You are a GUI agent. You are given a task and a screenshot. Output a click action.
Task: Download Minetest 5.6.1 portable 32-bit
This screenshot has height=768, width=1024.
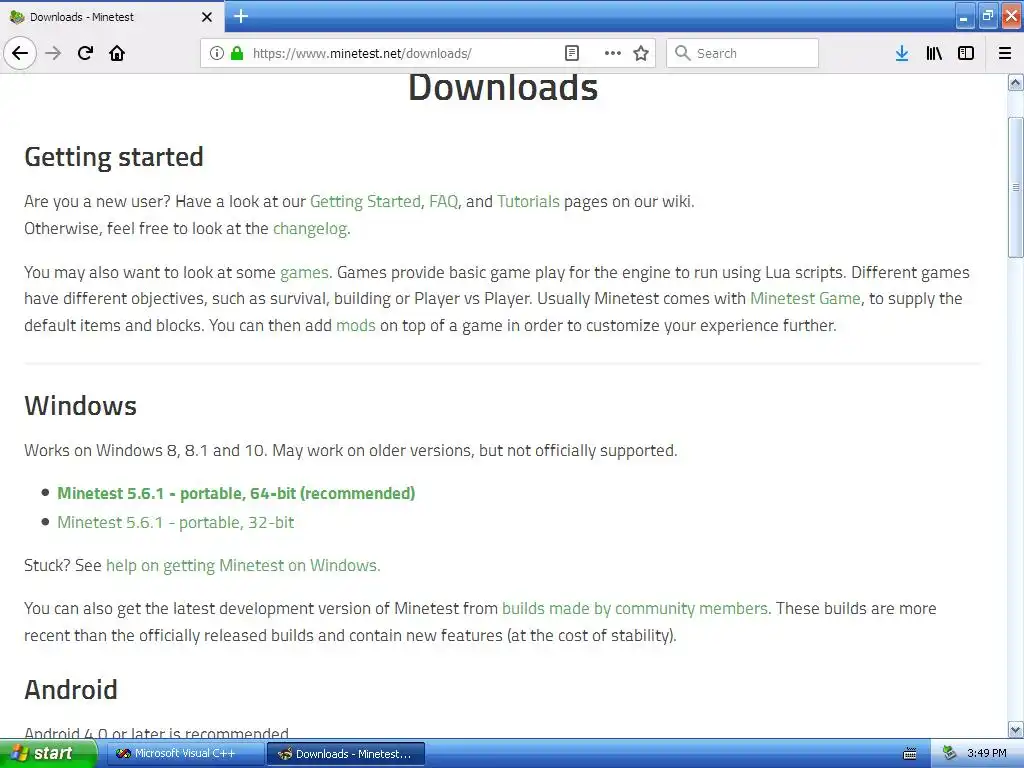point(176,522)
